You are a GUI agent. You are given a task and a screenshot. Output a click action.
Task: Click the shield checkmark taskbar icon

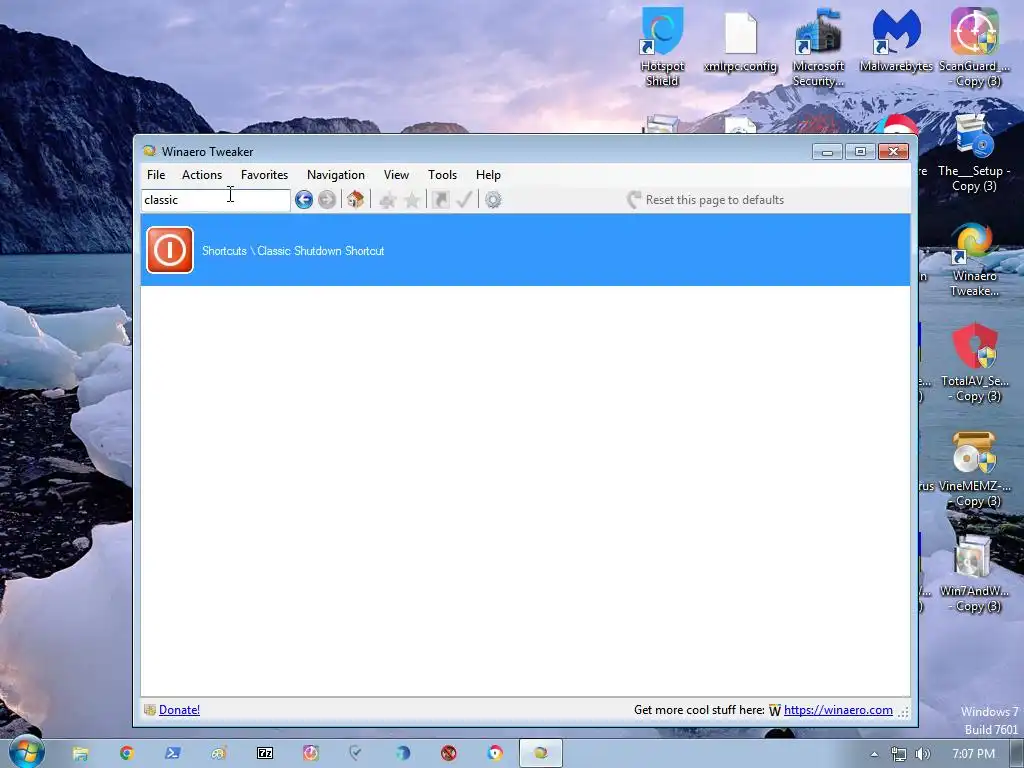tap(356, 754)
